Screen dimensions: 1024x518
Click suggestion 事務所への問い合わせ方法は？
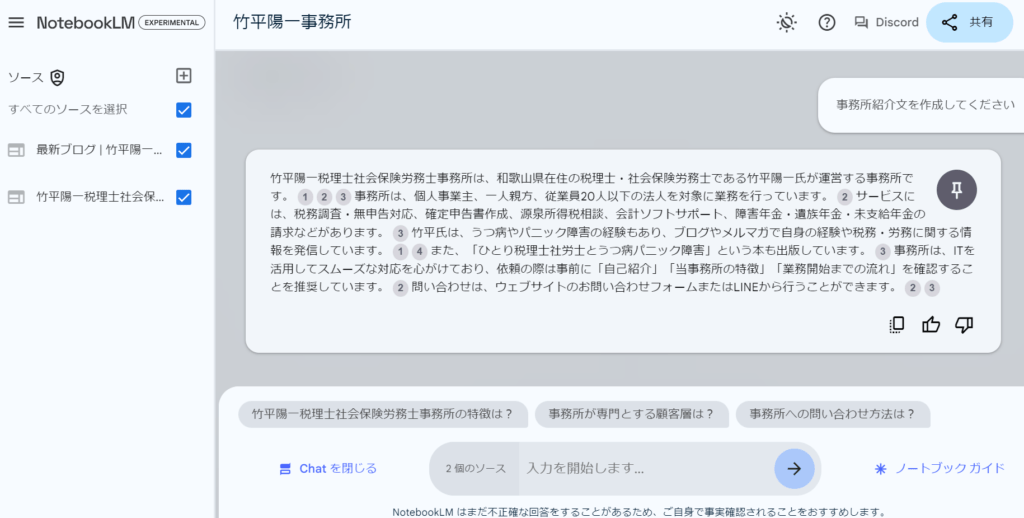click(x=833, y=414)
